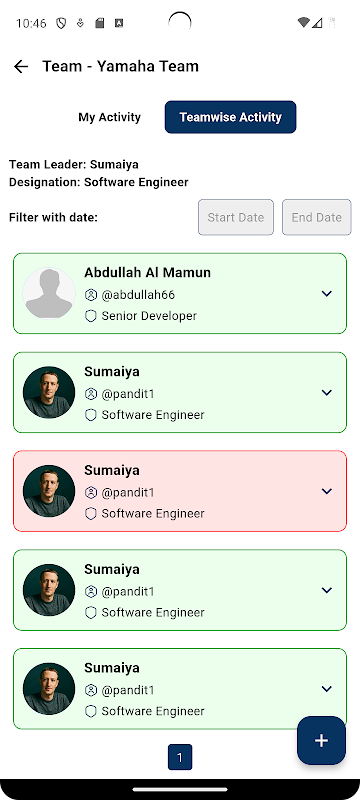This screenshot has height=800, width=360.
Task: Go to pagination page 1
Action: point(180,757)
